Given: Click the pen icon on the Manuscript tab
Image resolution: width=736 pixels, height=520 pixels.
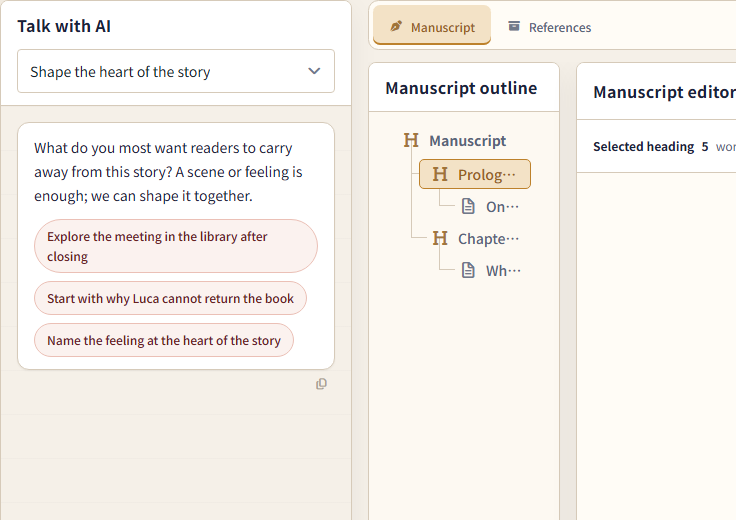Looking at the screenshot, I should coord(396,27).
